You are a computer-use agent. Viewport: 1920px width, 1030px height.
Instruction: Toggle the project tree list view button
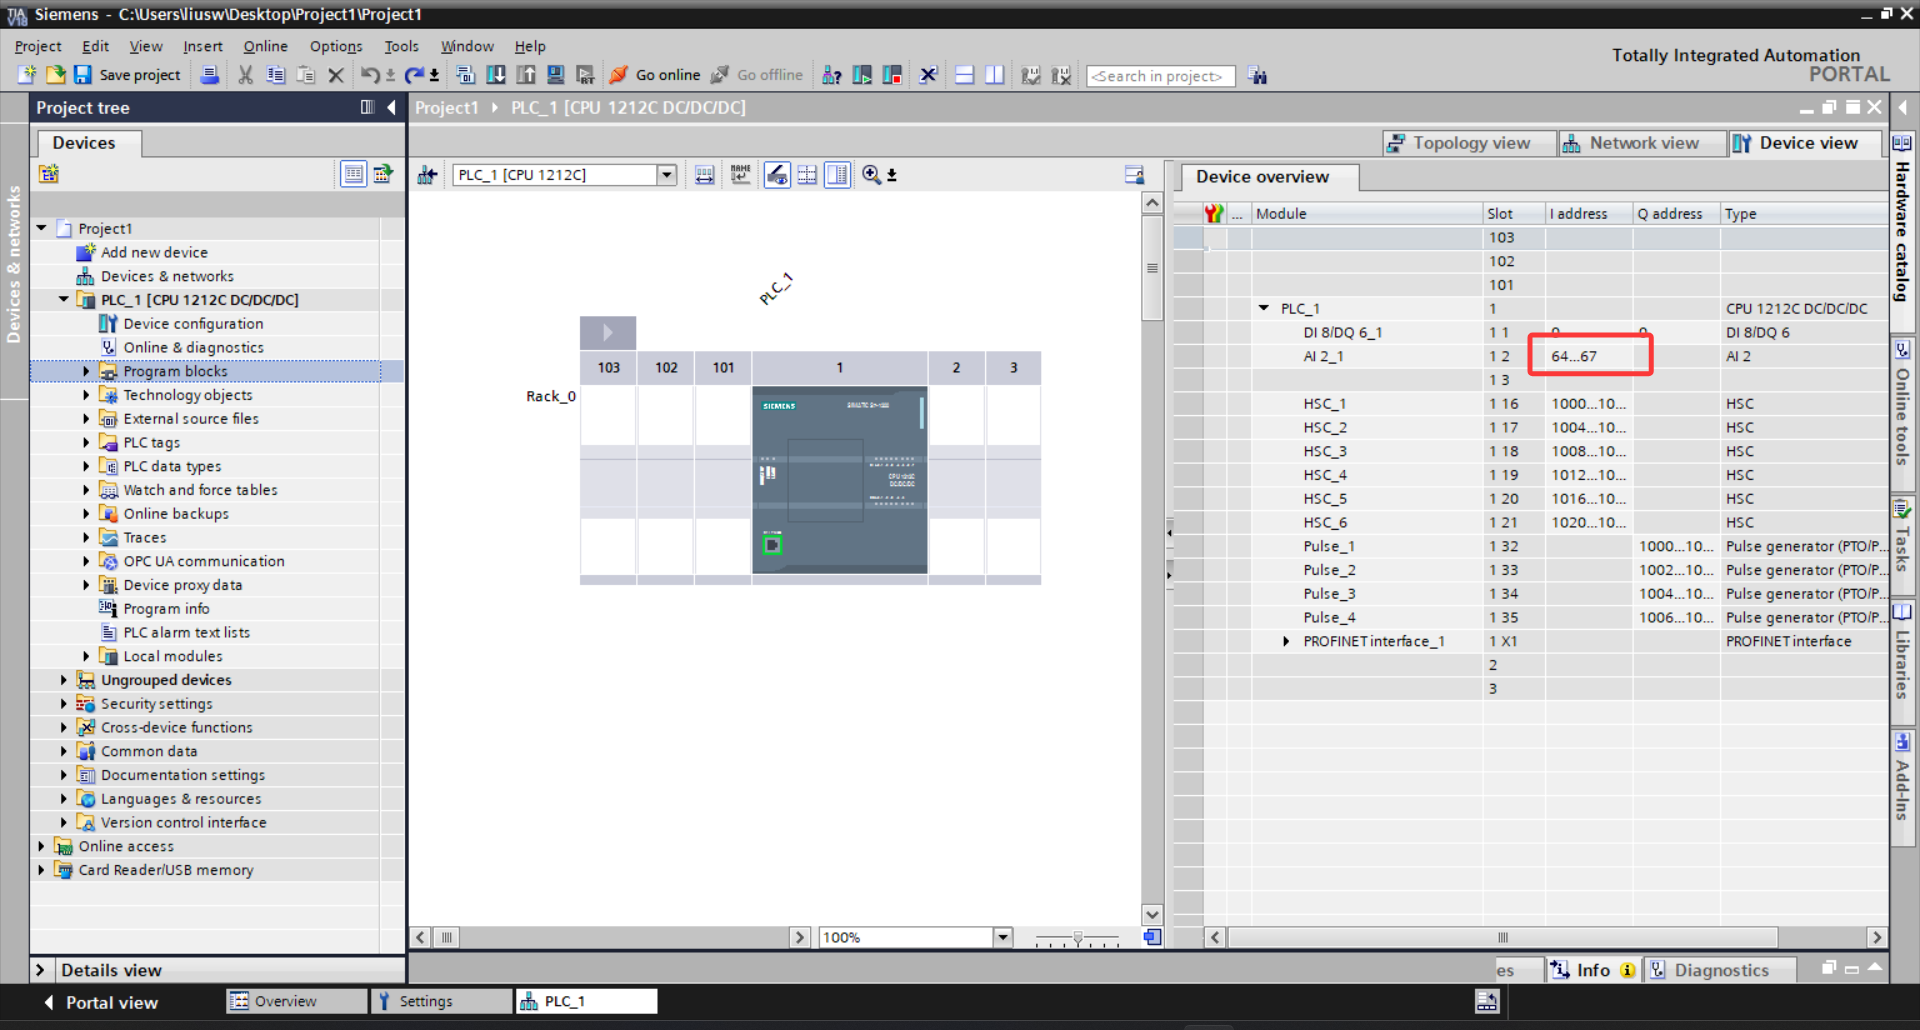(353, 174)
